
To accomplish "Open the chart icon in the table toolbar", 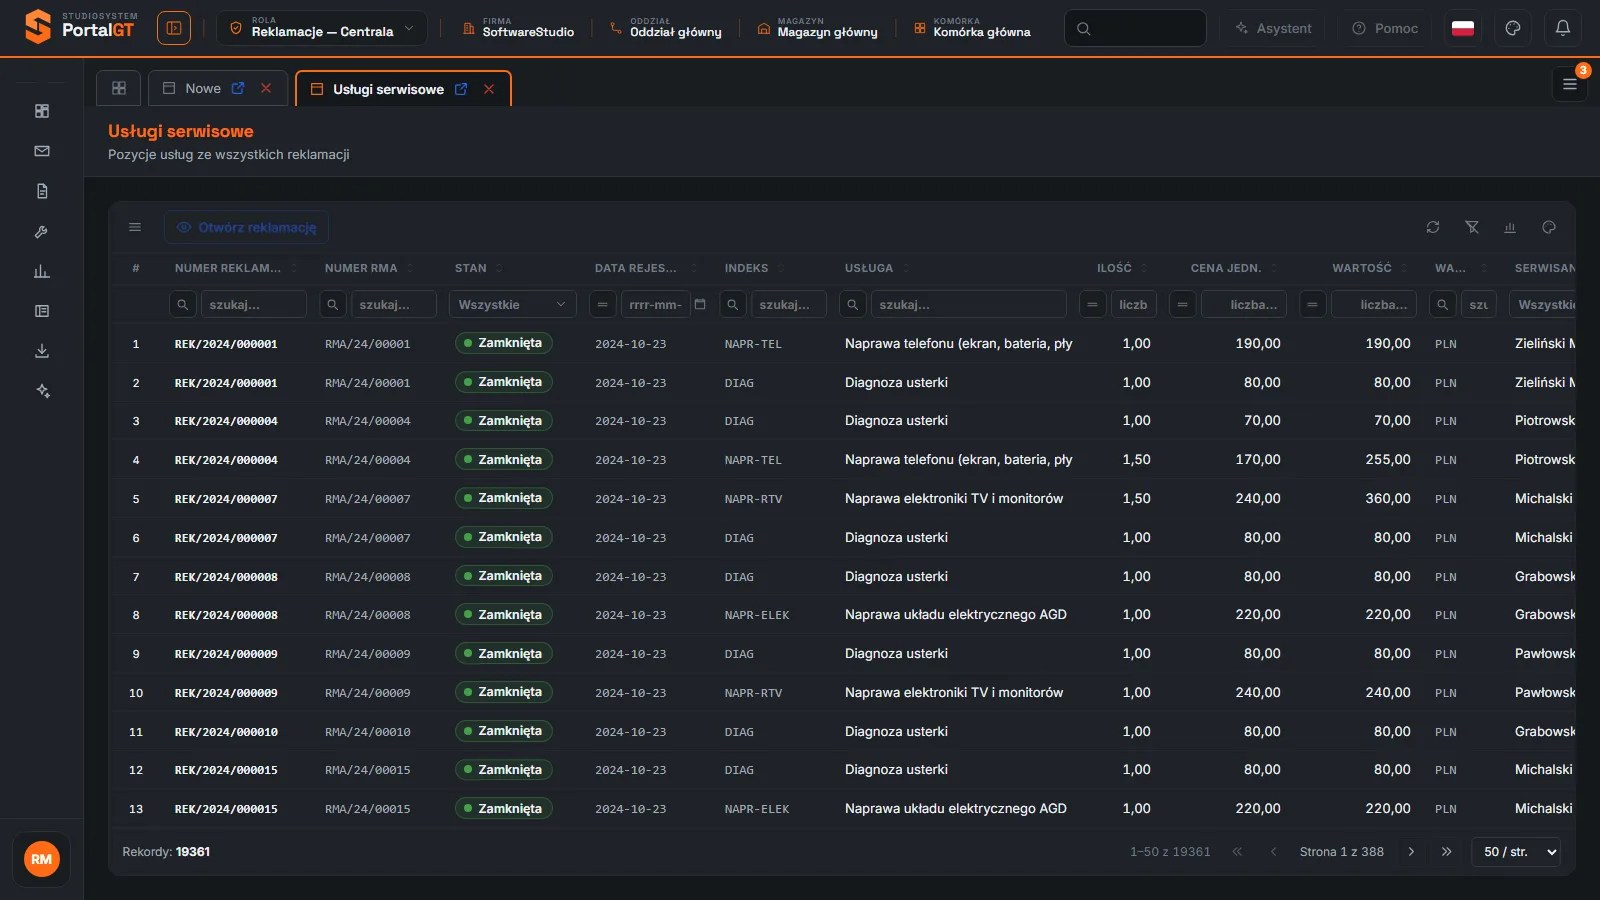I will click(x=1510, y=227).
